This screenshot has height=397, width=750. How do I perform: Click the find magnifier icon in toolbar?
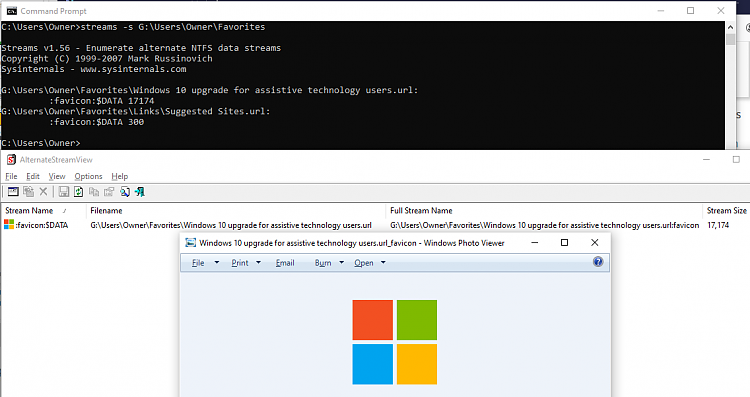pos(125,192)
